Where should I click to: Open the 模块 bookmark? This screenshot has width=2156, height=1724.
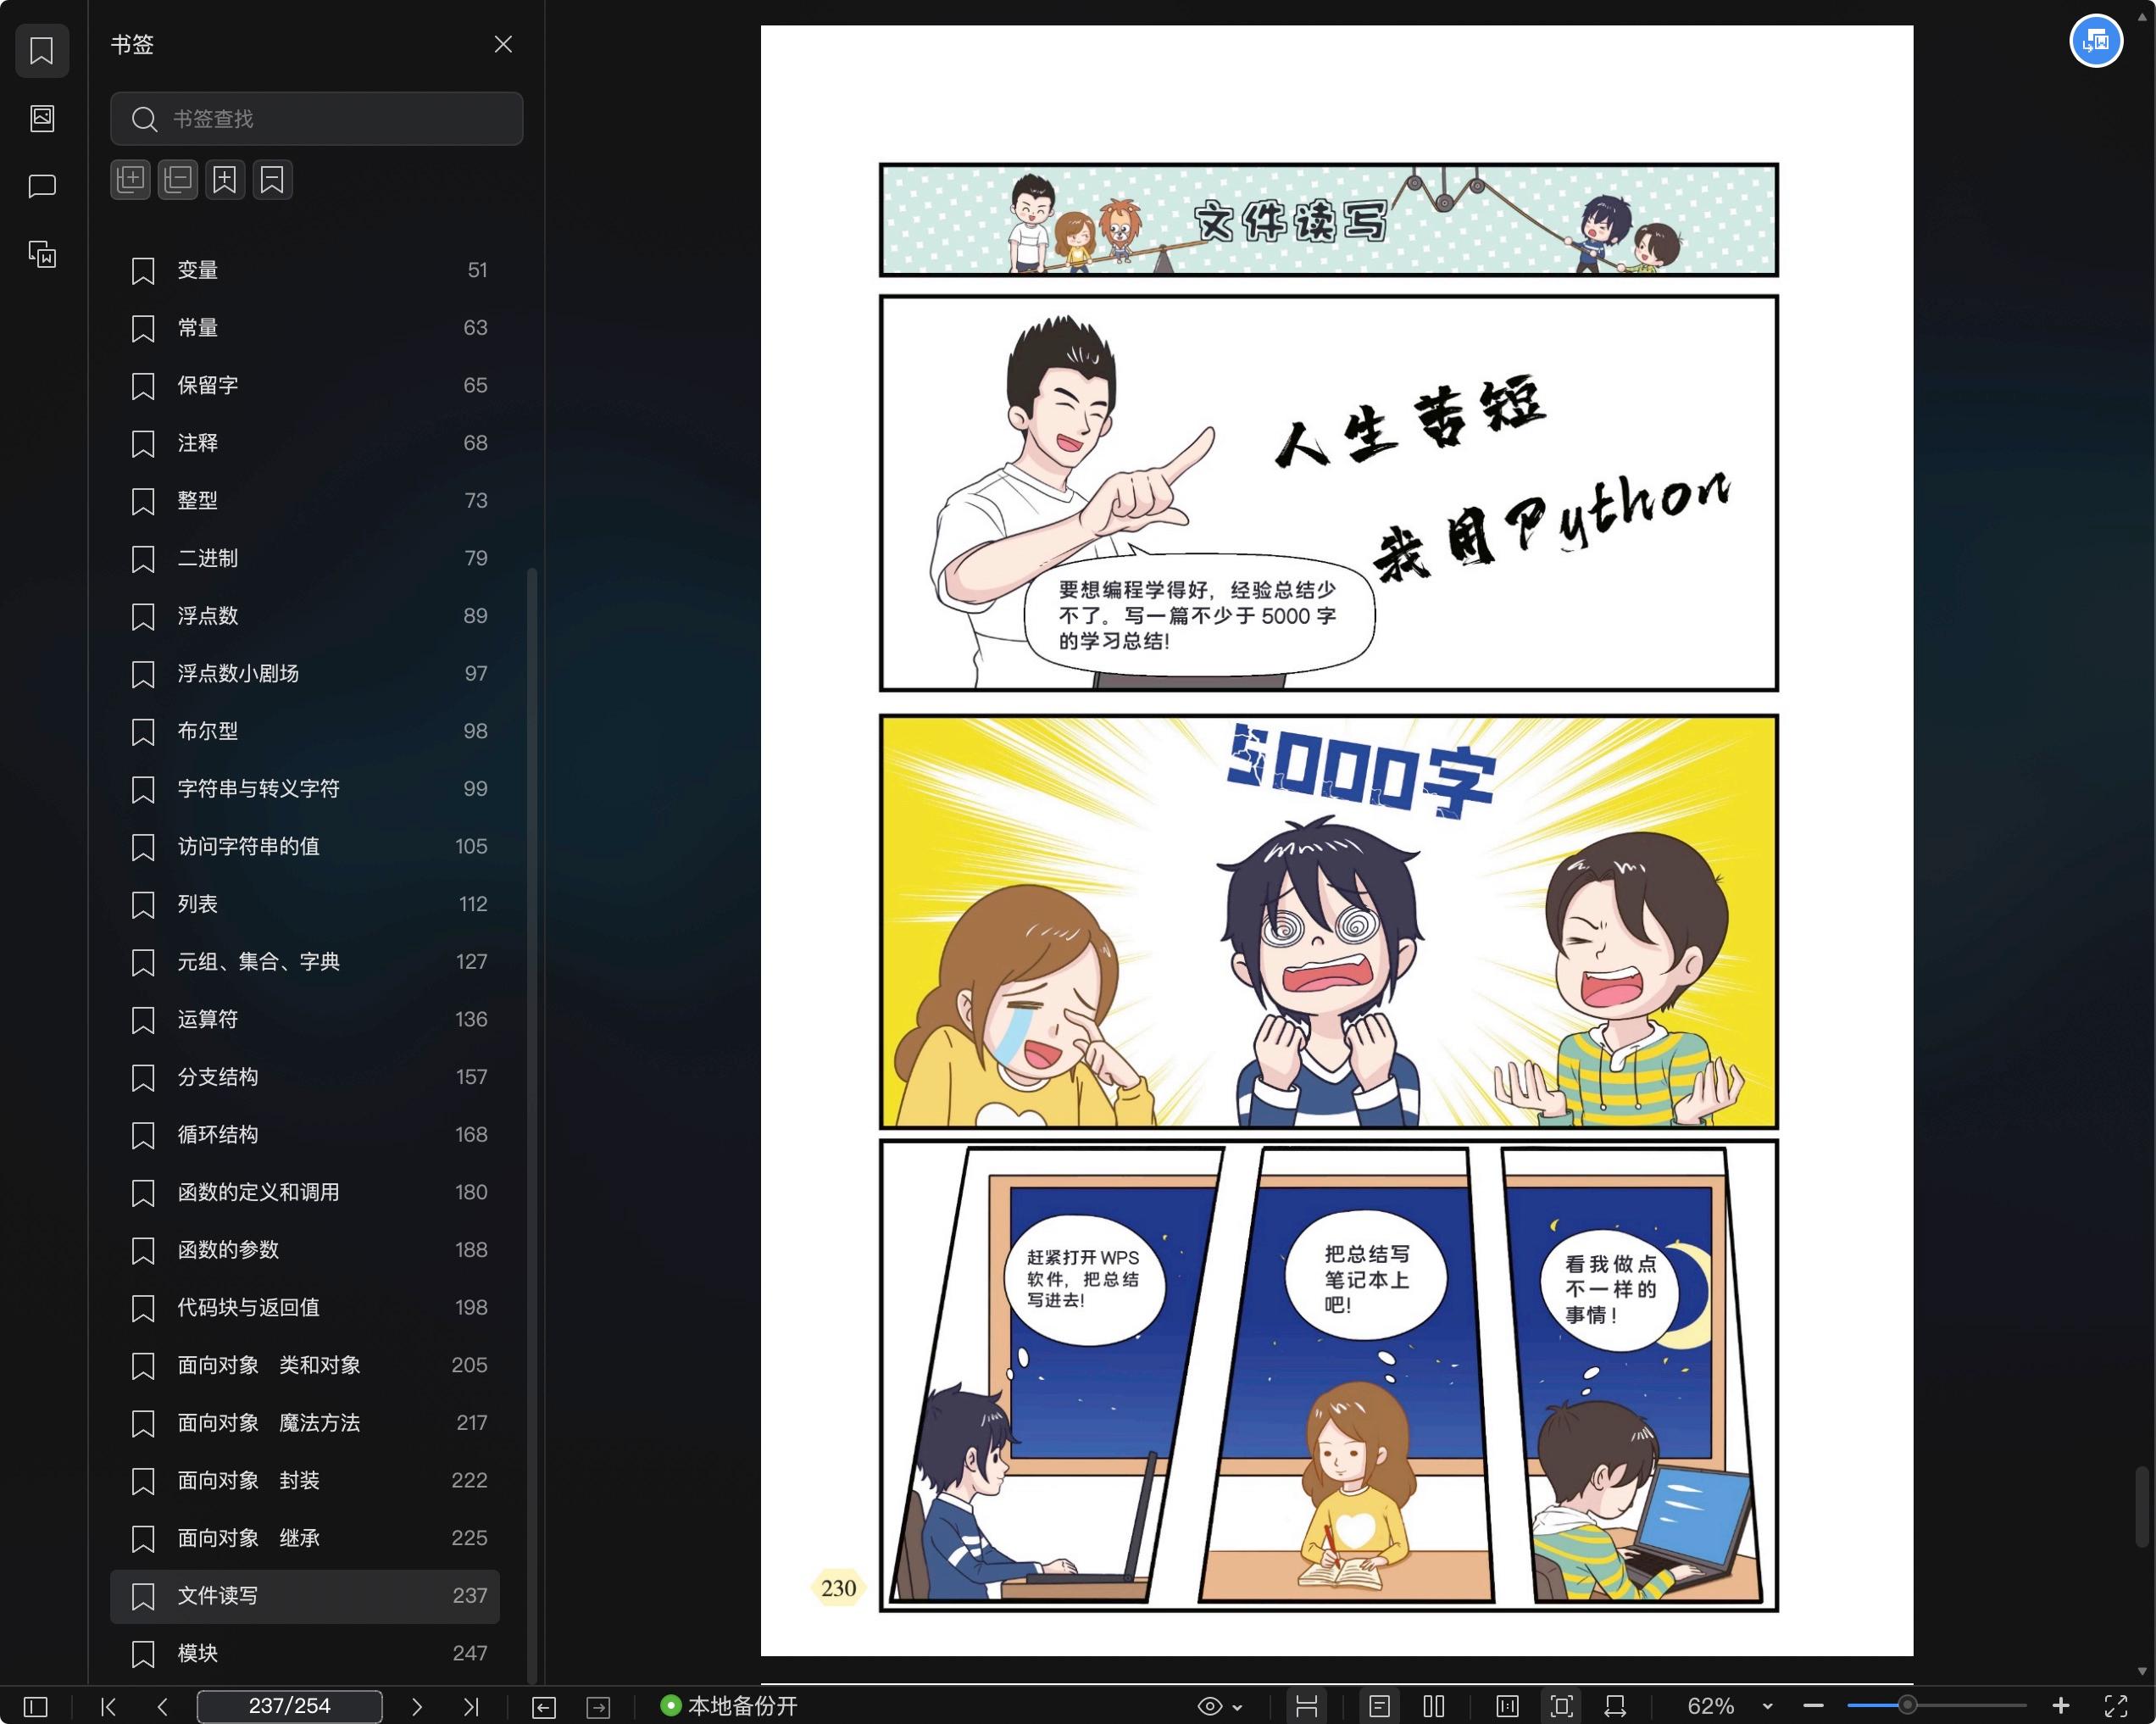(x=305, y=1654)
